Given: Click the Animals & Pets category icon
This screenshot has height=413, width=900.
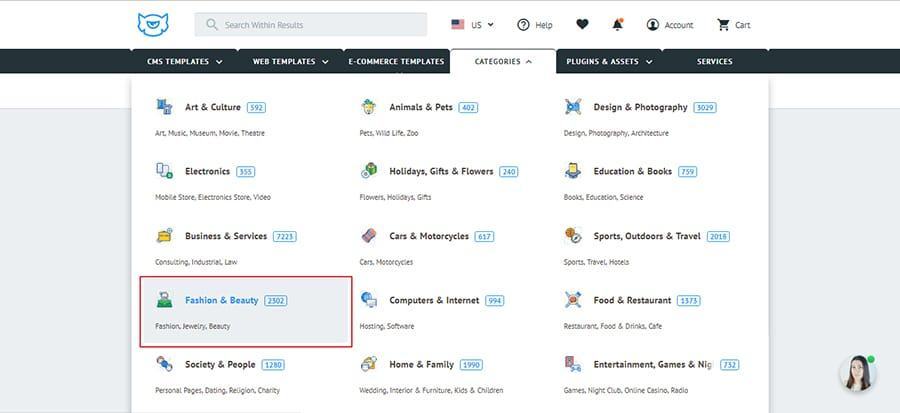Looking at the screenshot, I should (368, 107).
